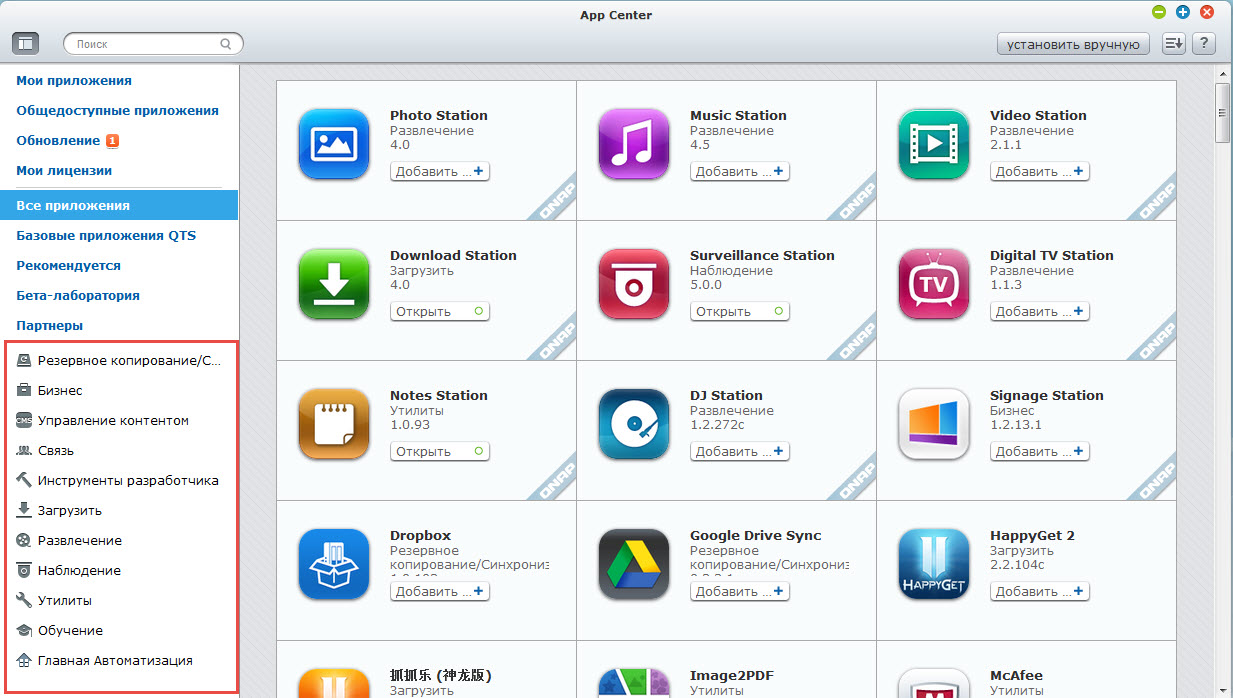Click the установить вручную button
Screen dimensions: 1233x698
1073,44
